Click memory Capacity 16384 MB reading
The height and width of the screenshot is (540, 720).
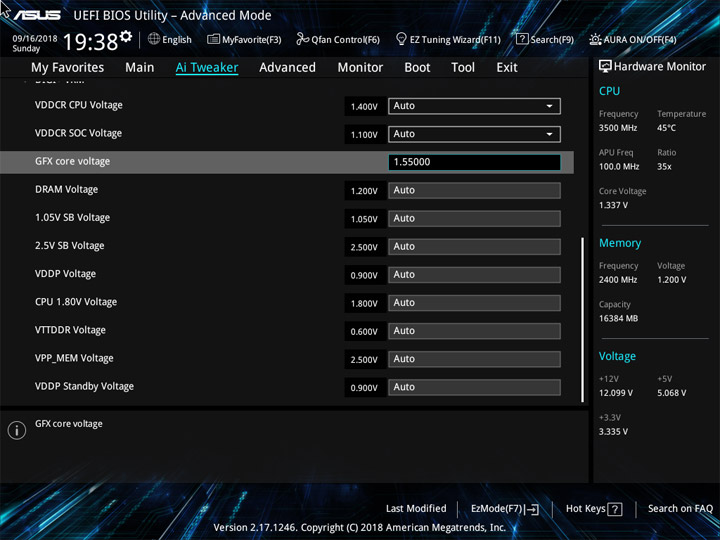pyautogui.click(x=618, y=318)
